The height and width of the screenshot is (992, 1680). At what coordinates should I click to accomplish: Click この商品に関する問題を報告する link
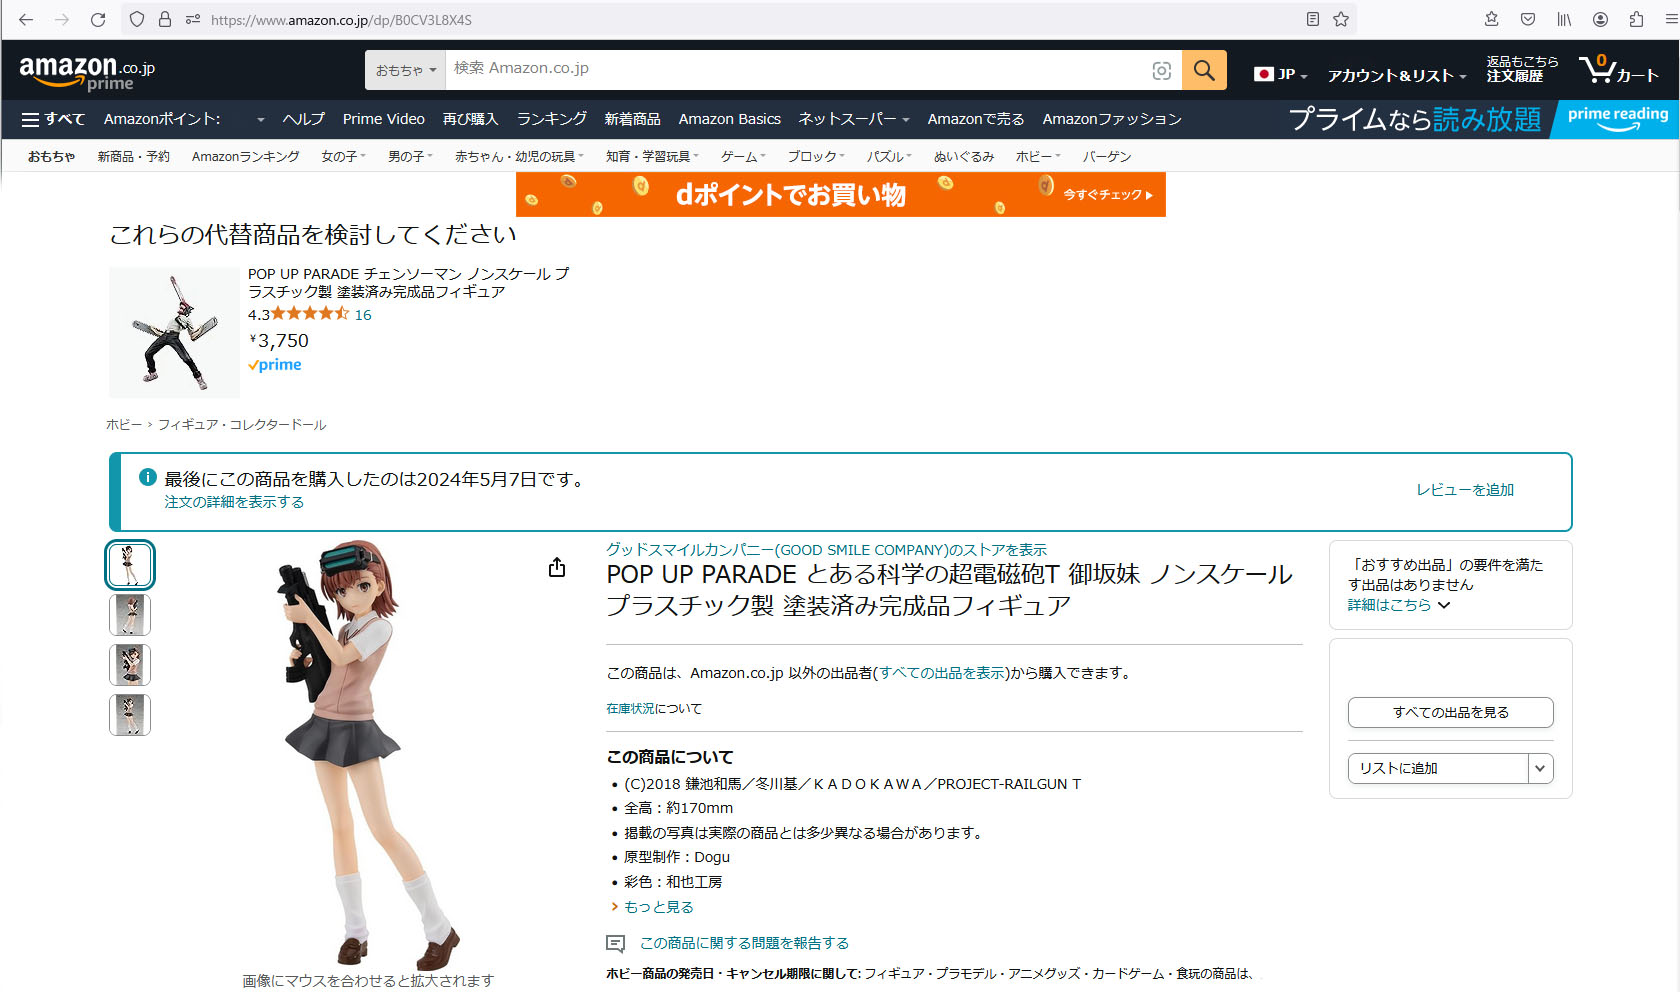[744, 943]
